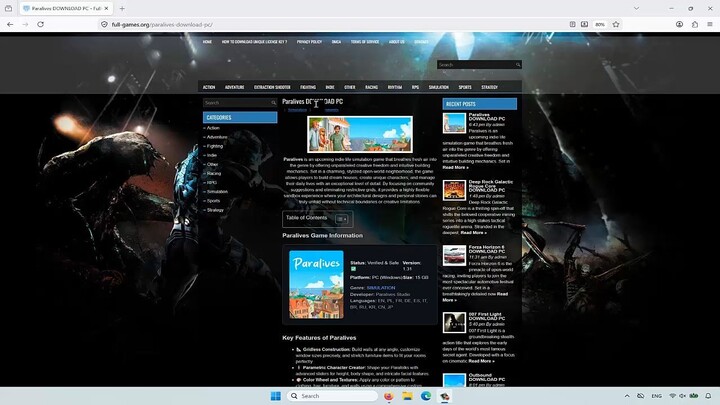Viewport: 720px width, 405px height.
Task: Reset the 80% zoom indicator
Action: click(x=600, y=24)
